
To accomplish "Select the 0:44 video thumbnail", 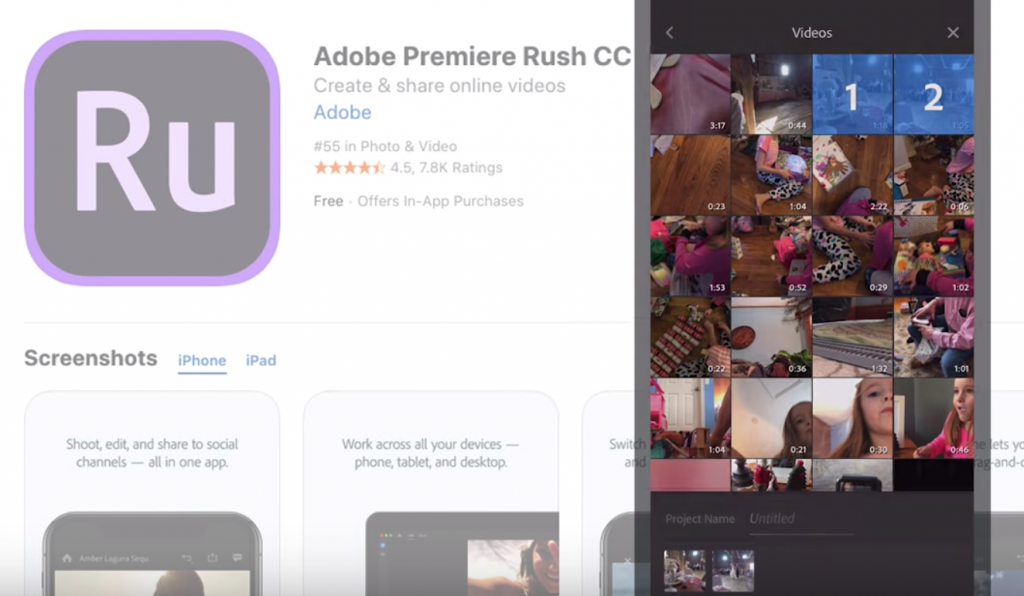I will coord(771,94).
